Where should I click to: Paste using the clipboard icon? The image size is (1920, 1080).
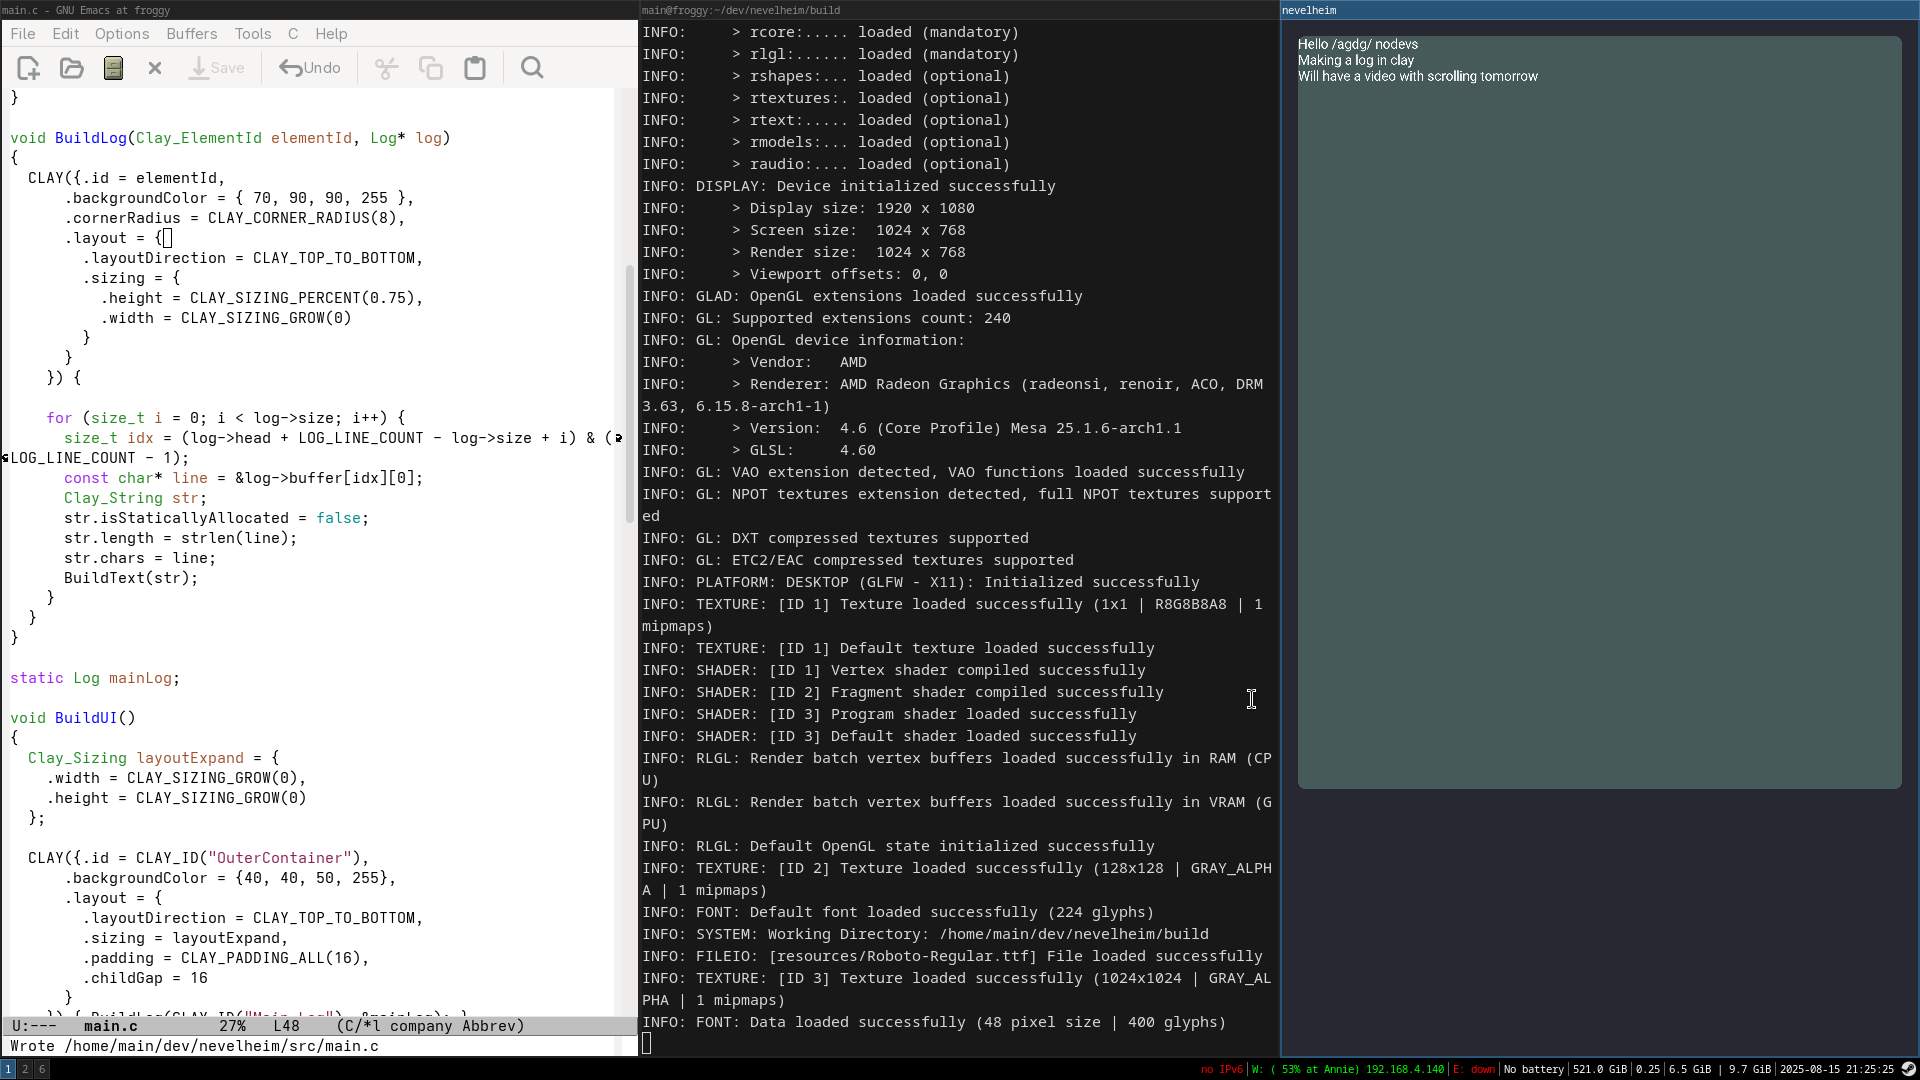pos(475,68)
